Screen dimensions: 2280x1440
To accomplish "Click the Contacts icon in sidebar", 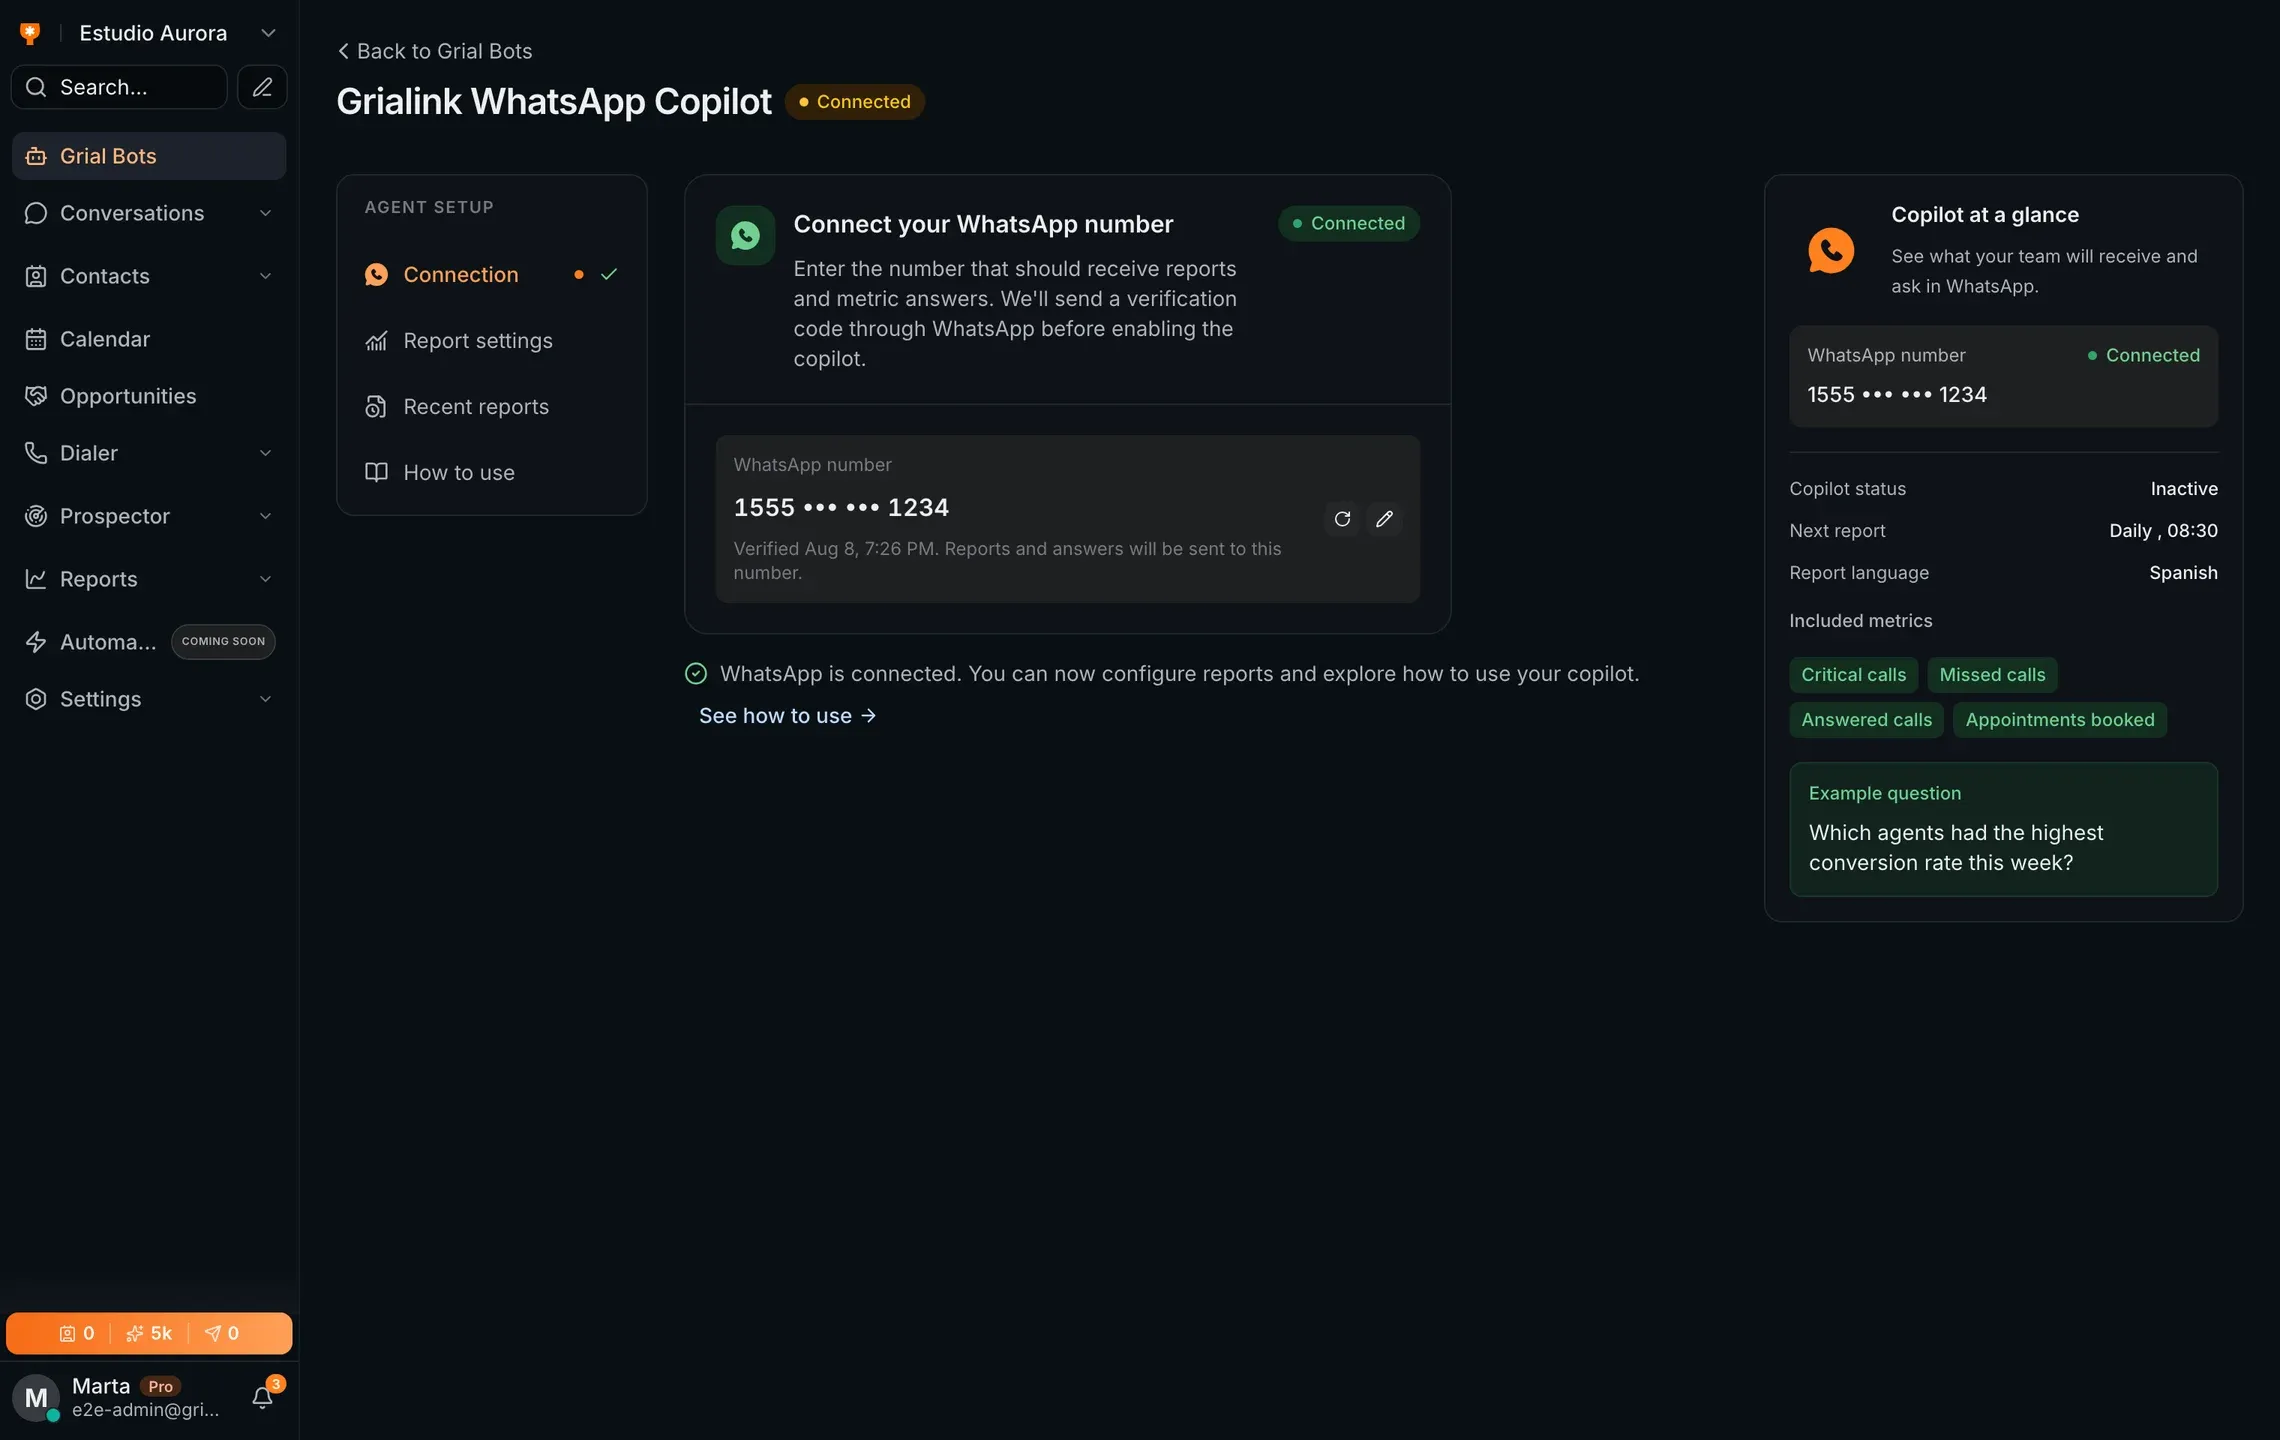I will [x=36, y=276].
